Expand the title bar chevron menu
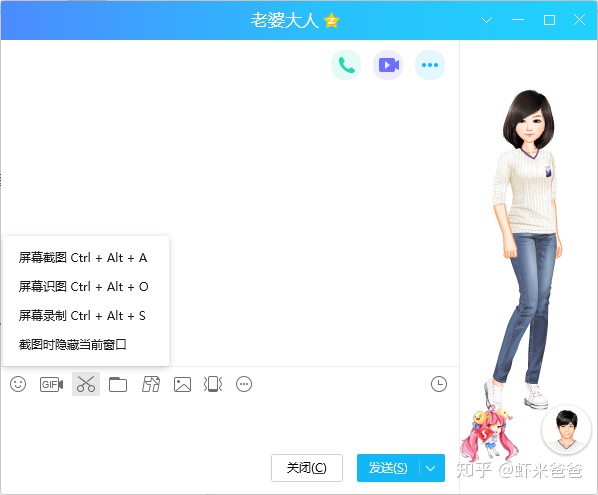This screenshot has height=495, width=598. (486, 20)
